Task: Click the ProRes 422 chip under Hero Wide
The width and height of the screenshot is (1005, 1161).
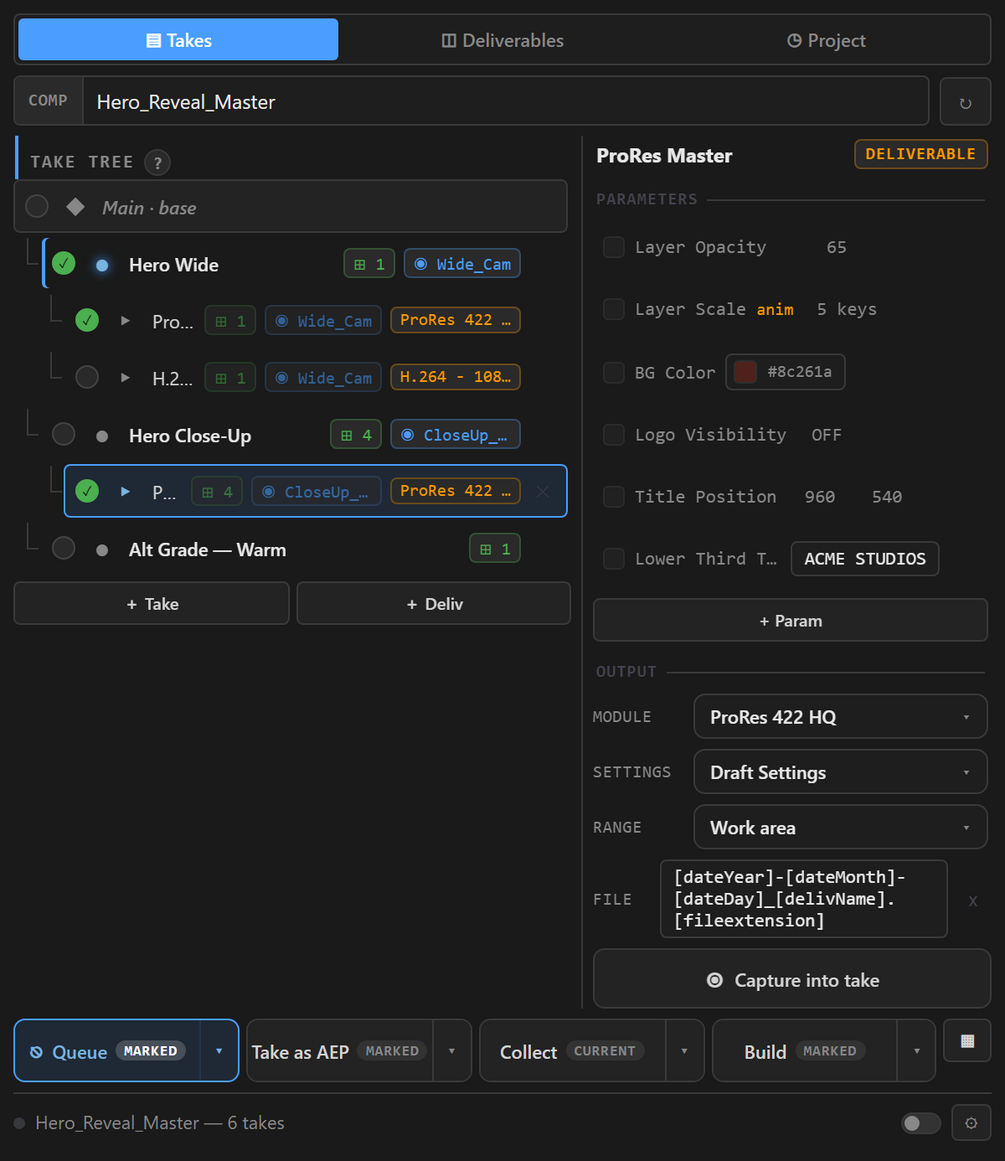Action: click(x=455, y=320)
